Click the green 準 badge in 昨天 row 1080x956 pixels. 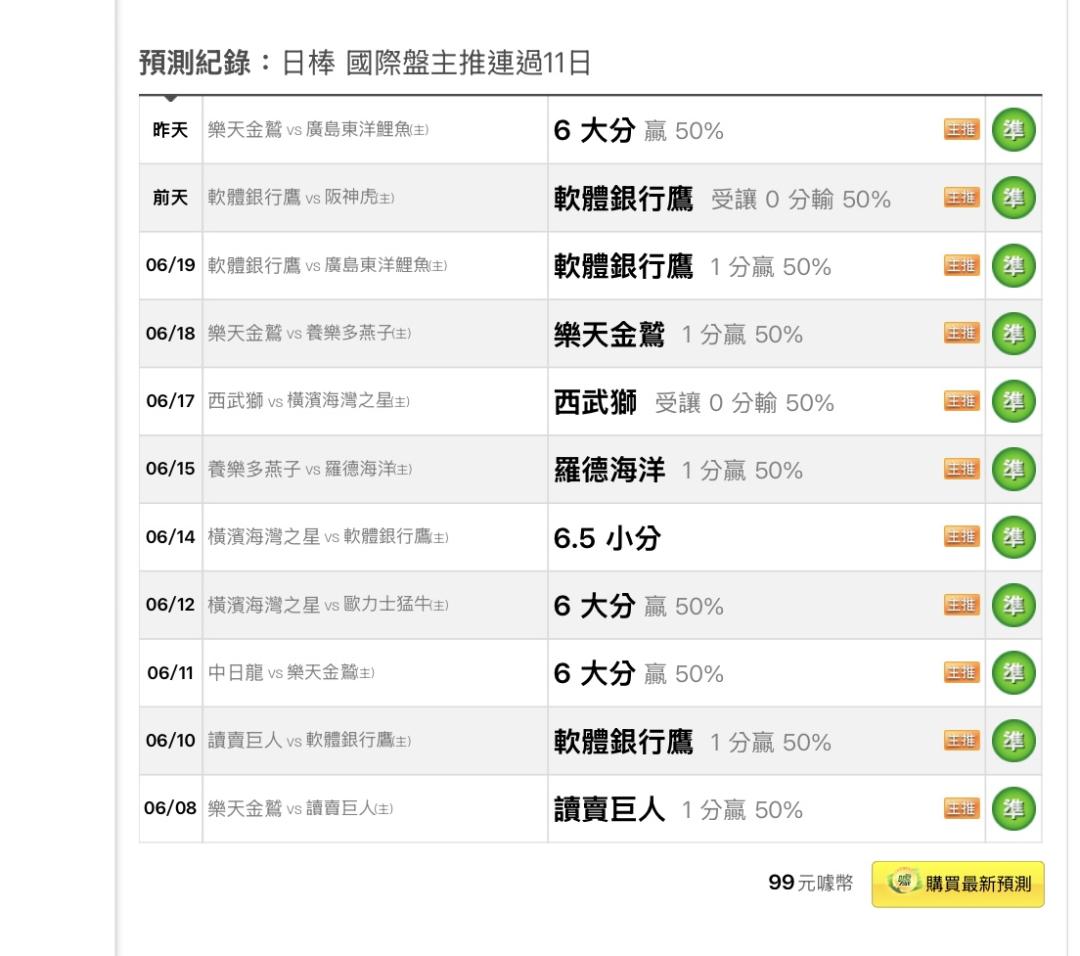coord(1013,130)
